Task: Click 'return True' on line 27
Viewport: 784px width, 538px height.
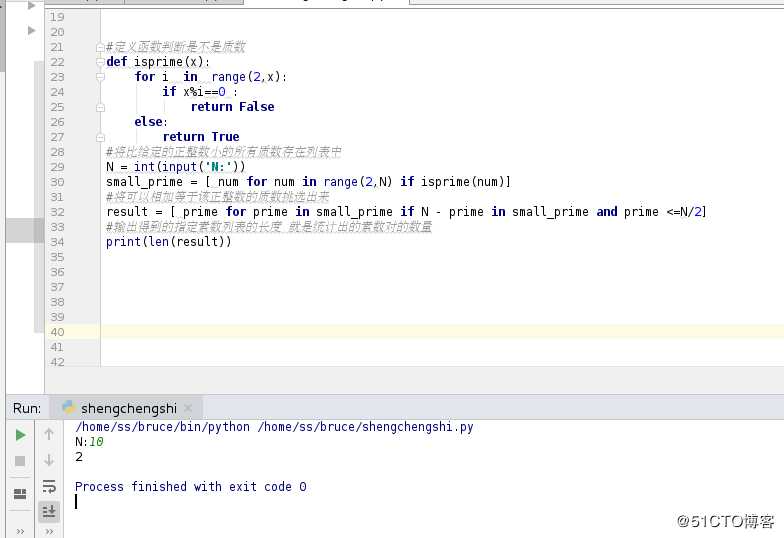Action: pyautogui.click(x=201, y=136)
